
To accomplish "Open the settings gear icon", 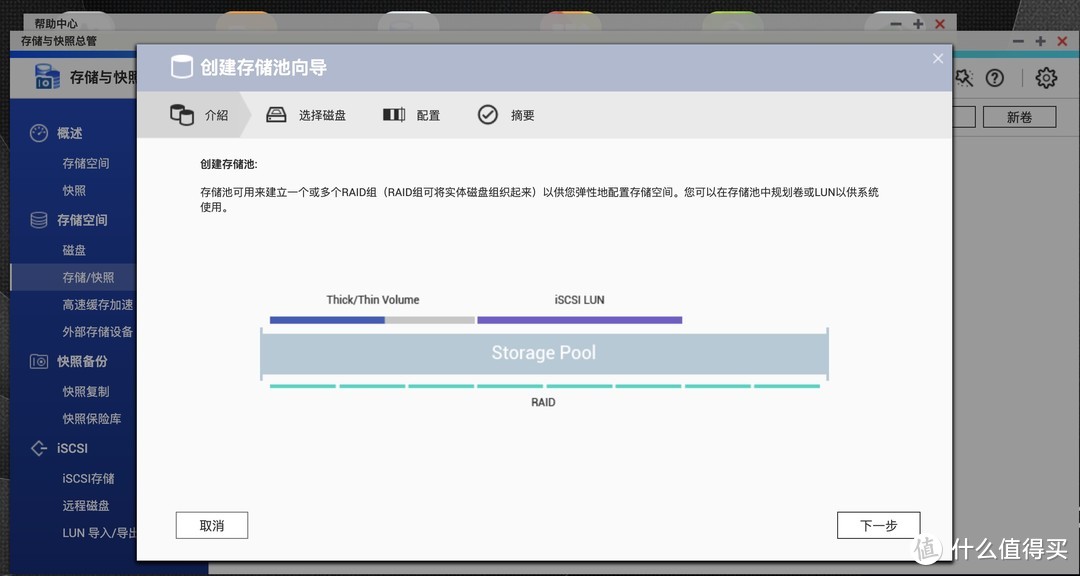I will 1045,77.
